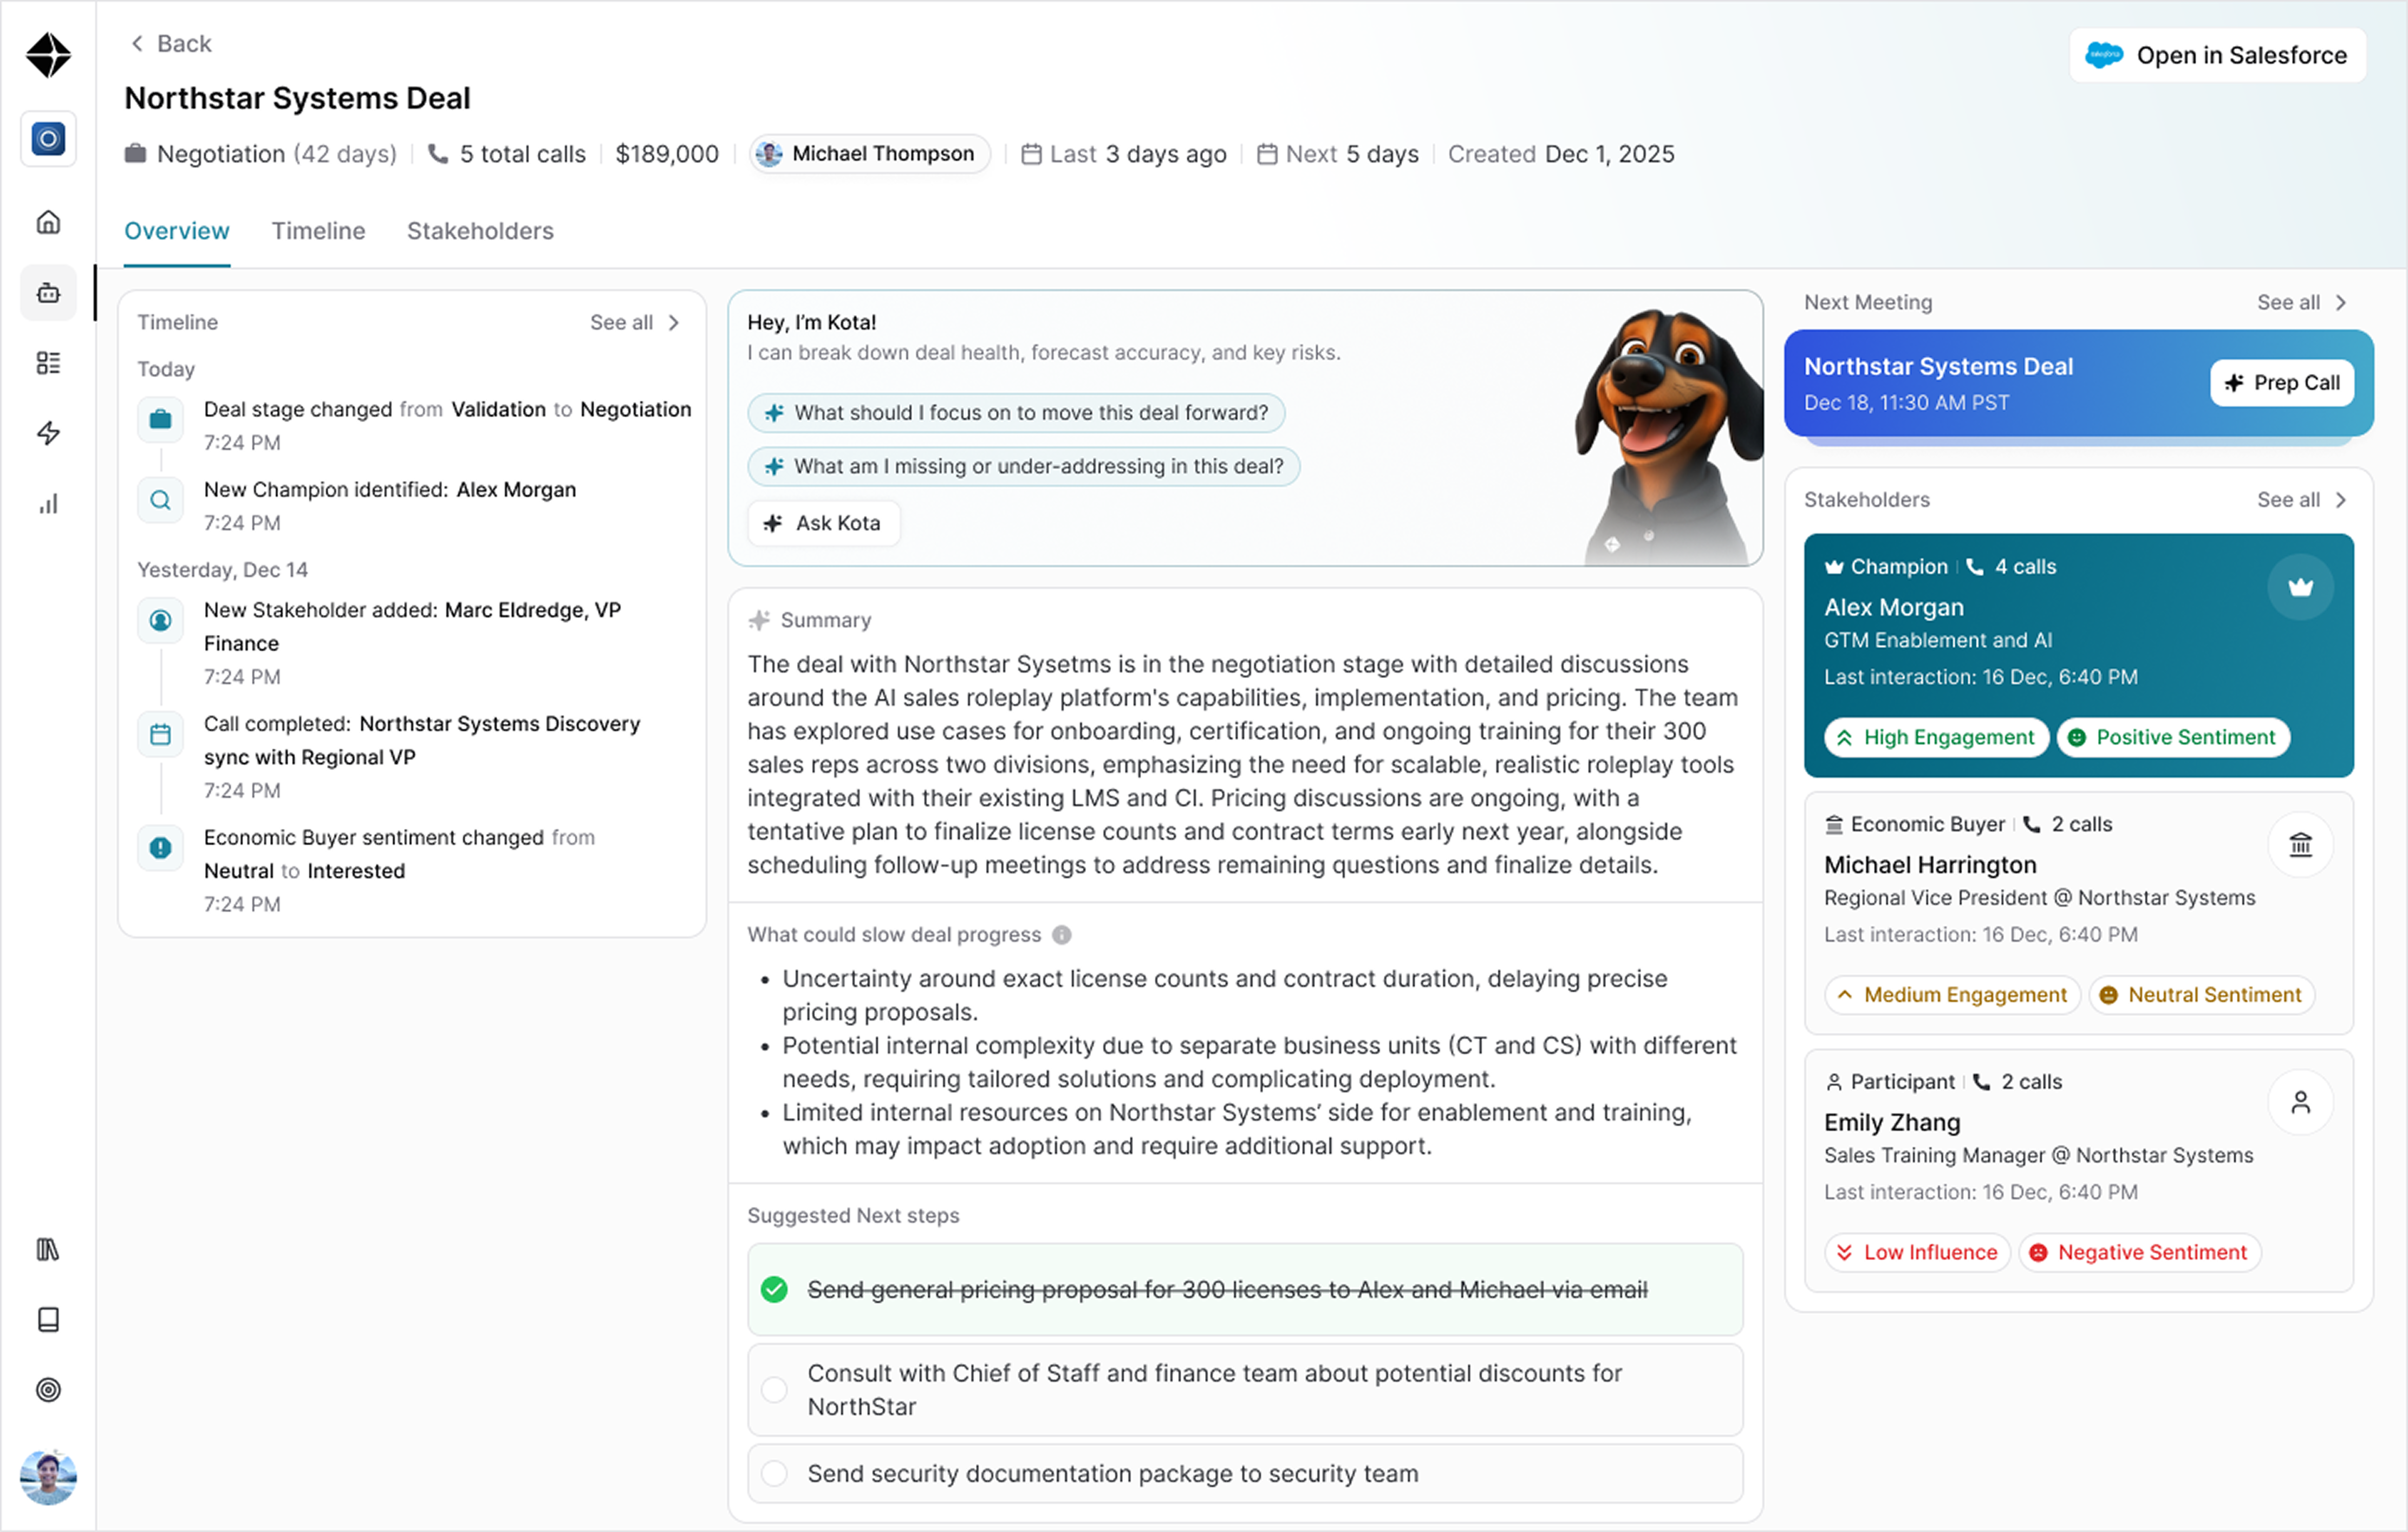The image size is (2408, 1532).
Task: Click the Prep Call button
Action: coord(2281,382)
